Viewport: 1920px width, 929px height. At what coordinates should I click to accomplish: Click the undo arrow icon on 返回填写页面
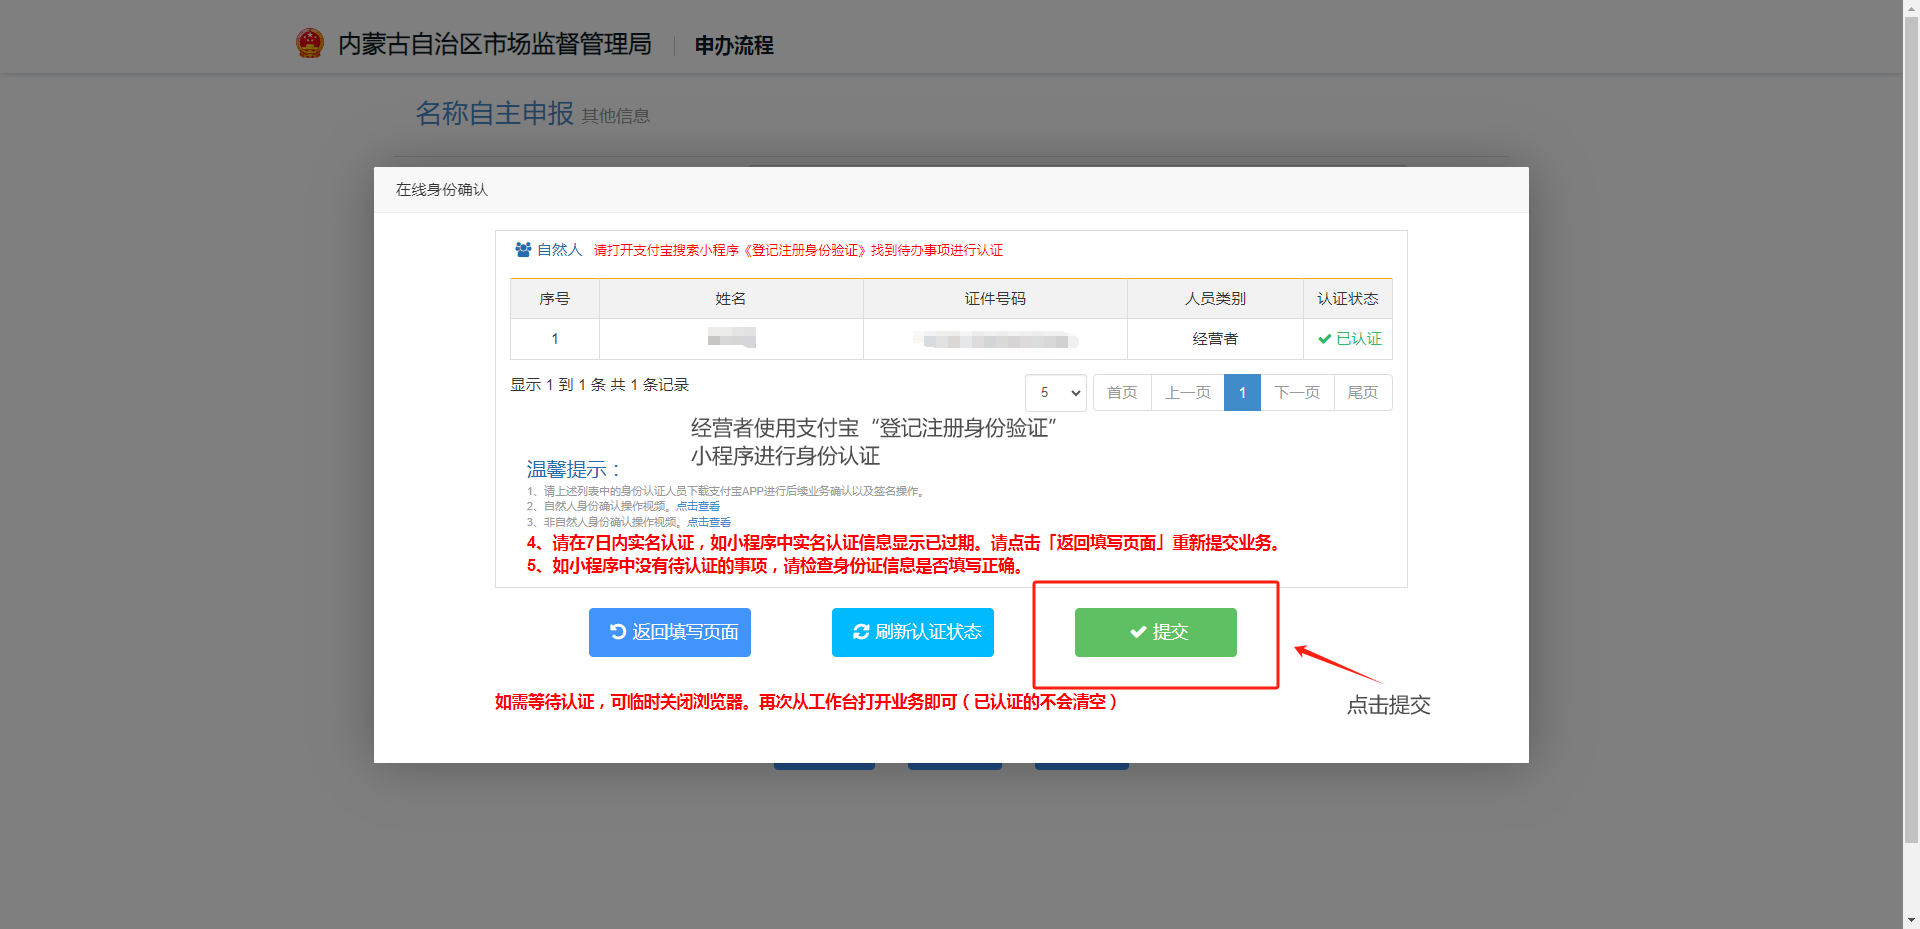tap(617, 632)
